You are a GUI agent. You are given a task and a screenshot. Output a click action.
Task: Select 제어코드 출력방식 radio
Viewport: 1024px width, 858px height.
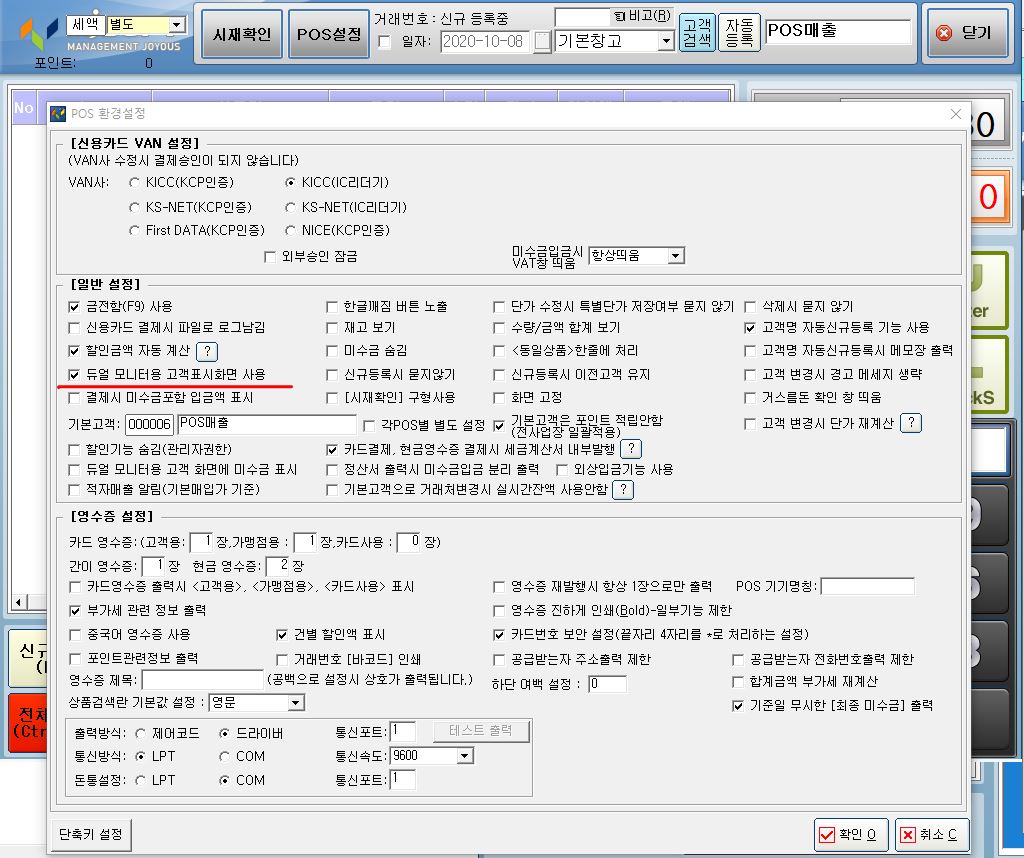pyautogui.click(x=140, y=733)
